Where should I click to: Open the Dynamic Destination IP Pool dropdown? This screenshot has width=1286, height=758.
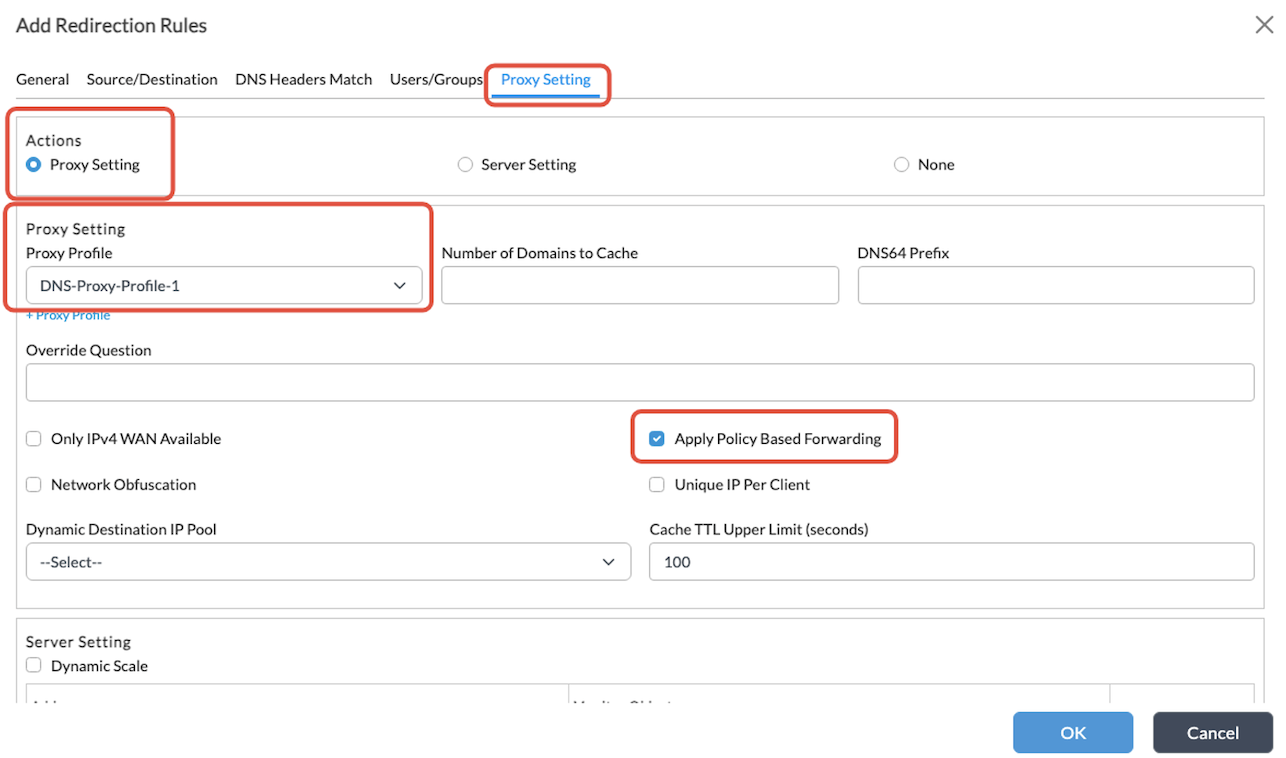click(x=328, y=562)
